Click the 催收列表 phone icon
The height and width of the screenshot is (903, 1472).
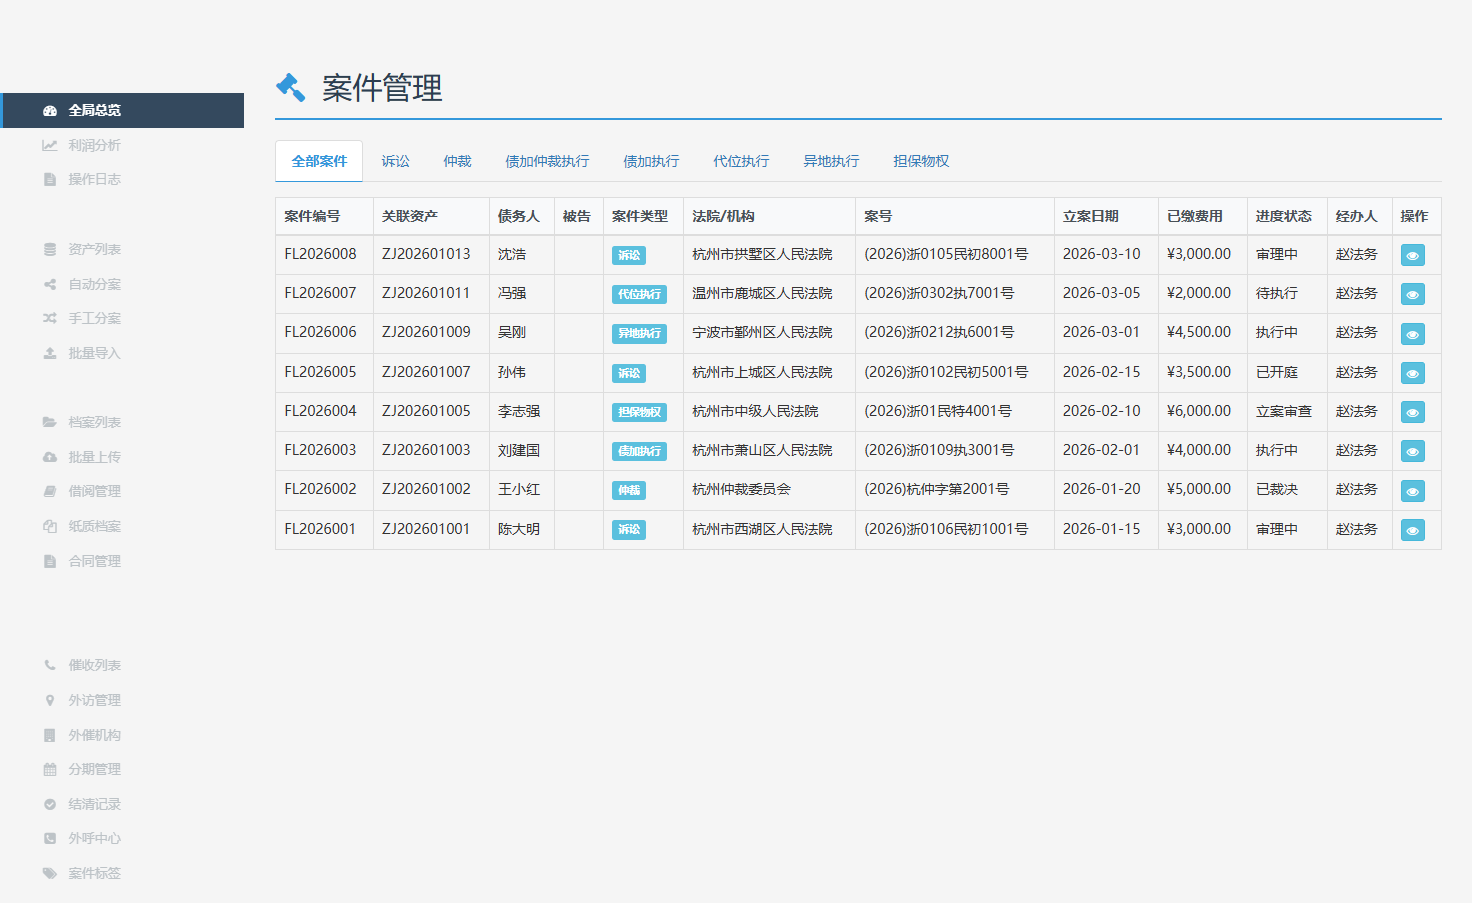tap(50, 665)
